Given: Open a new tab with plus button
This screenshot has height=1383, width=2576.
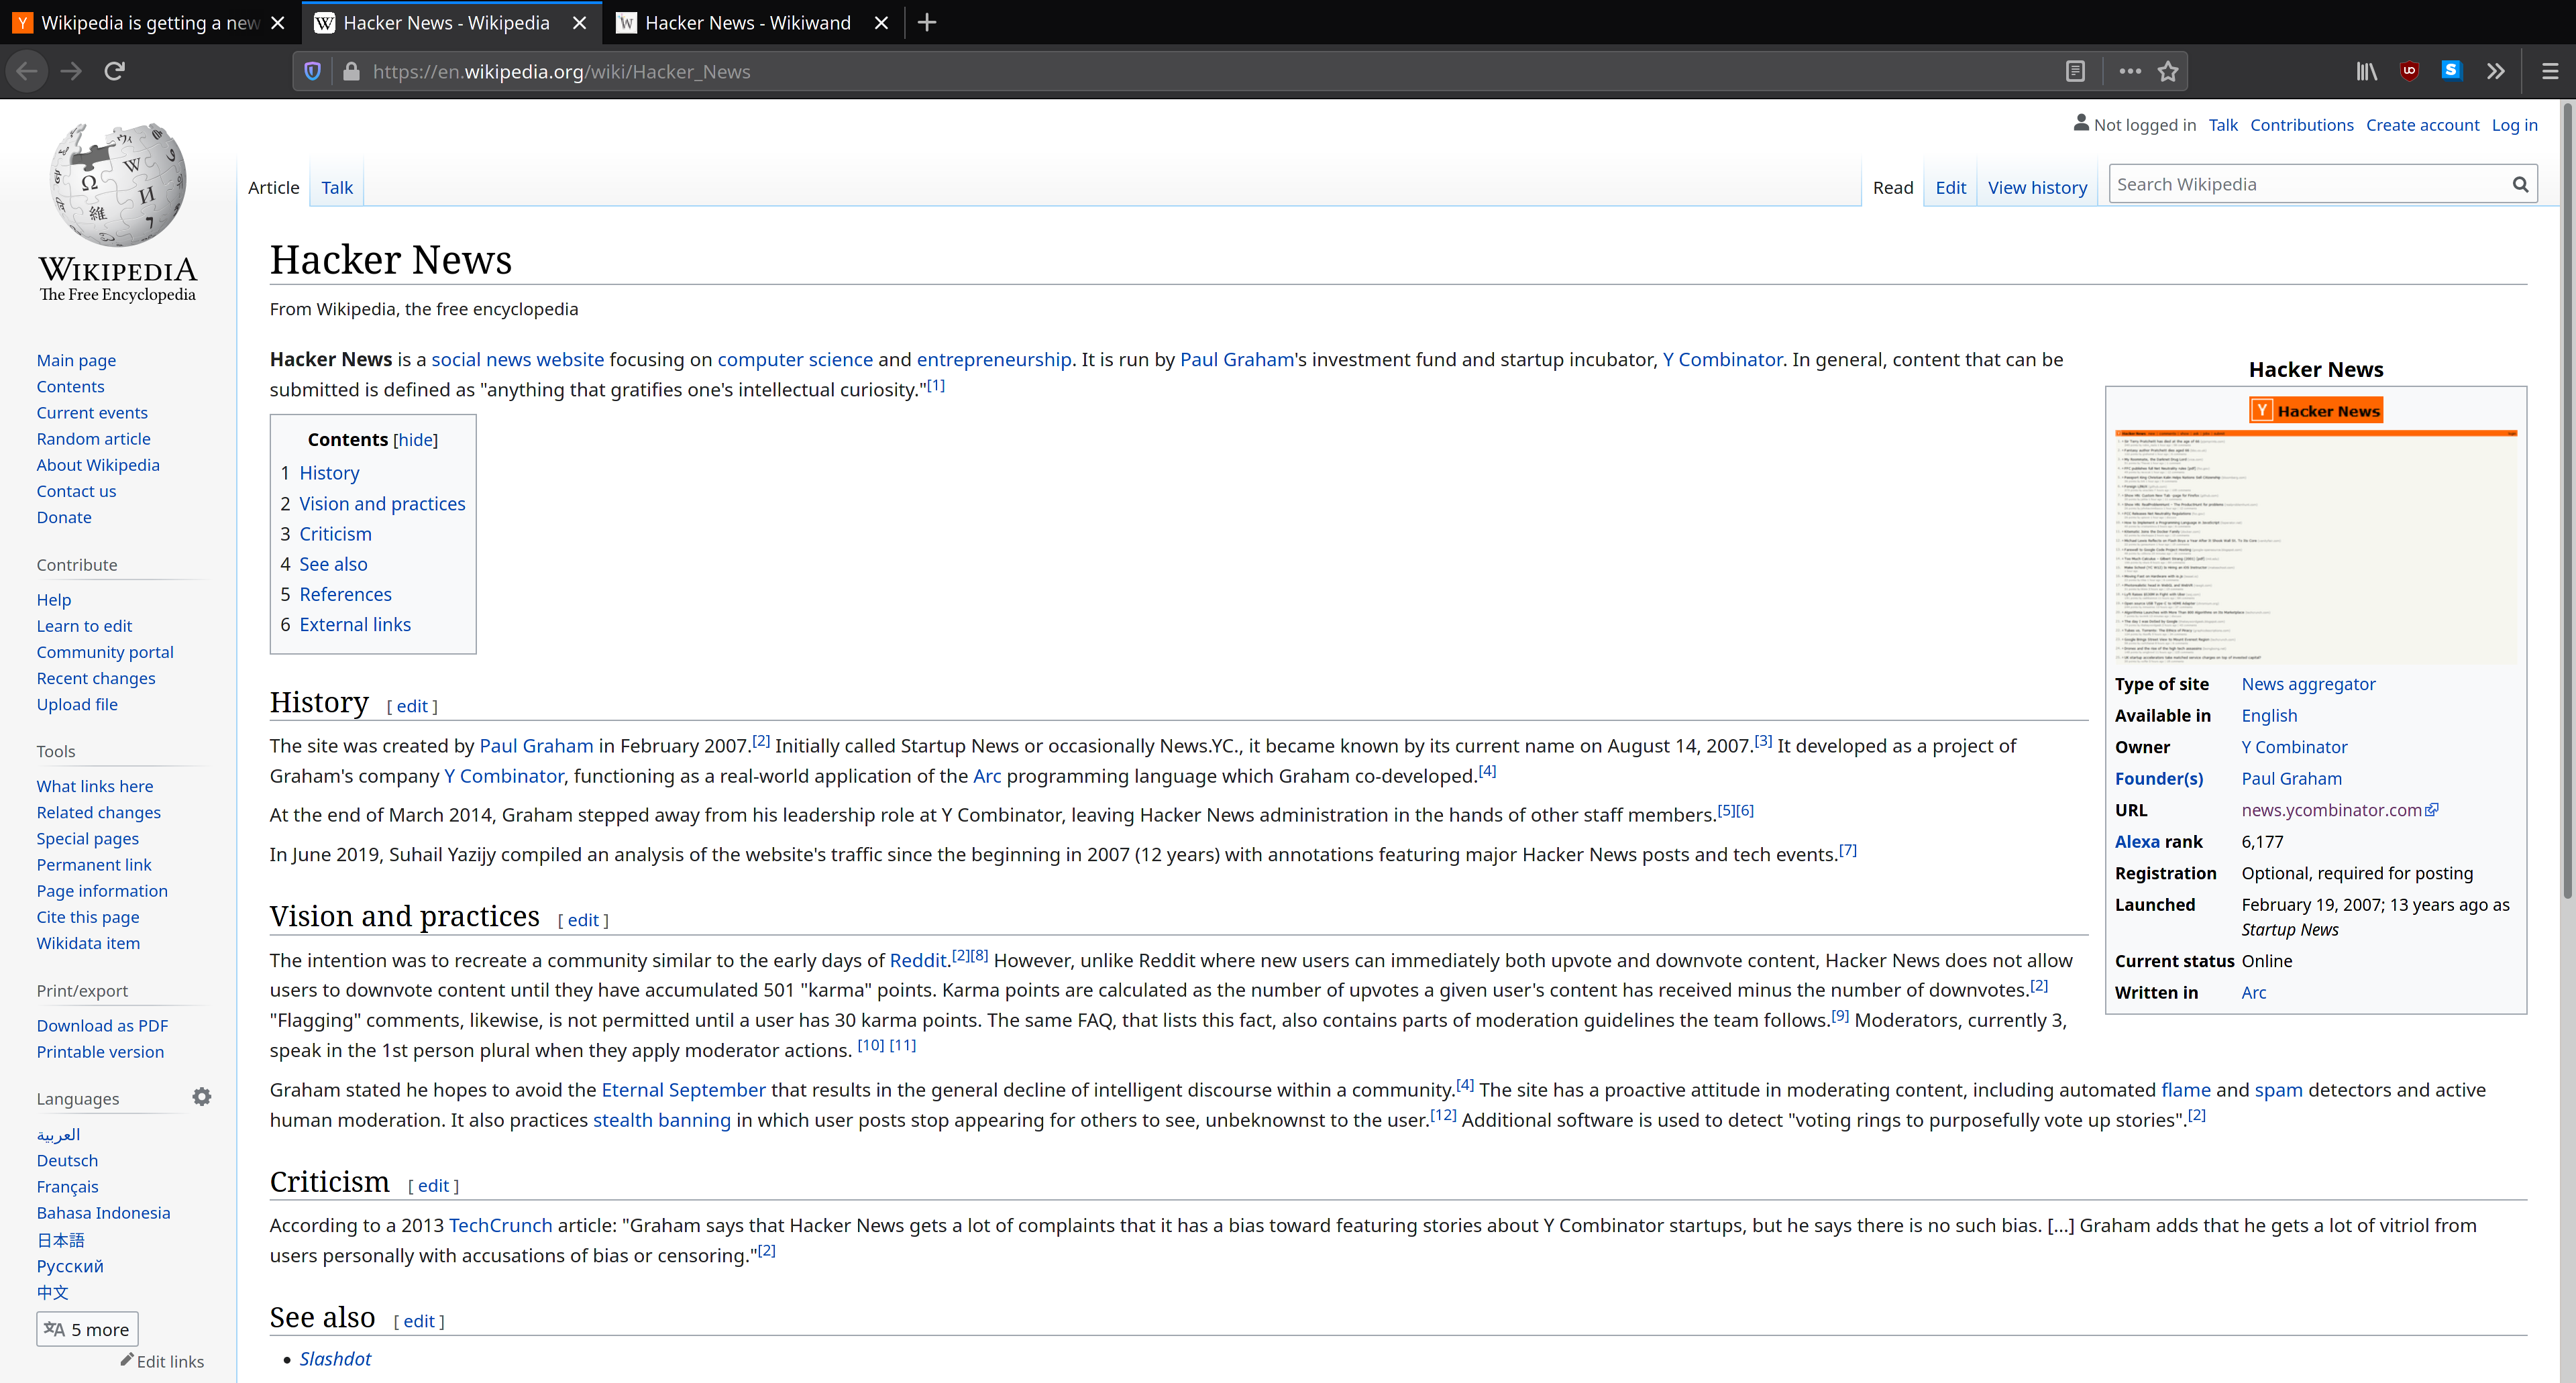Looking at the screenshot, I should tap(927, 22).
